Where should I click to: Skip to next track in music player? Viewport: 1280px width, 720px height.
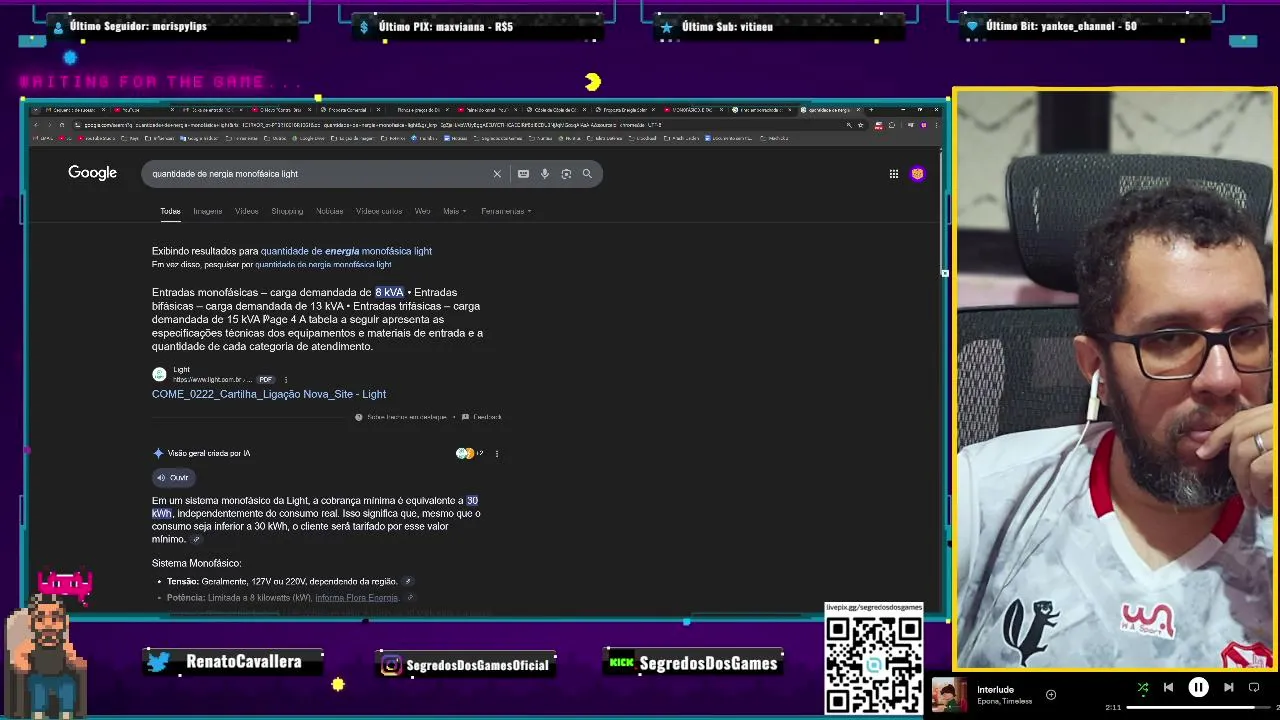pyautogui.click(x=1228, y=688)
